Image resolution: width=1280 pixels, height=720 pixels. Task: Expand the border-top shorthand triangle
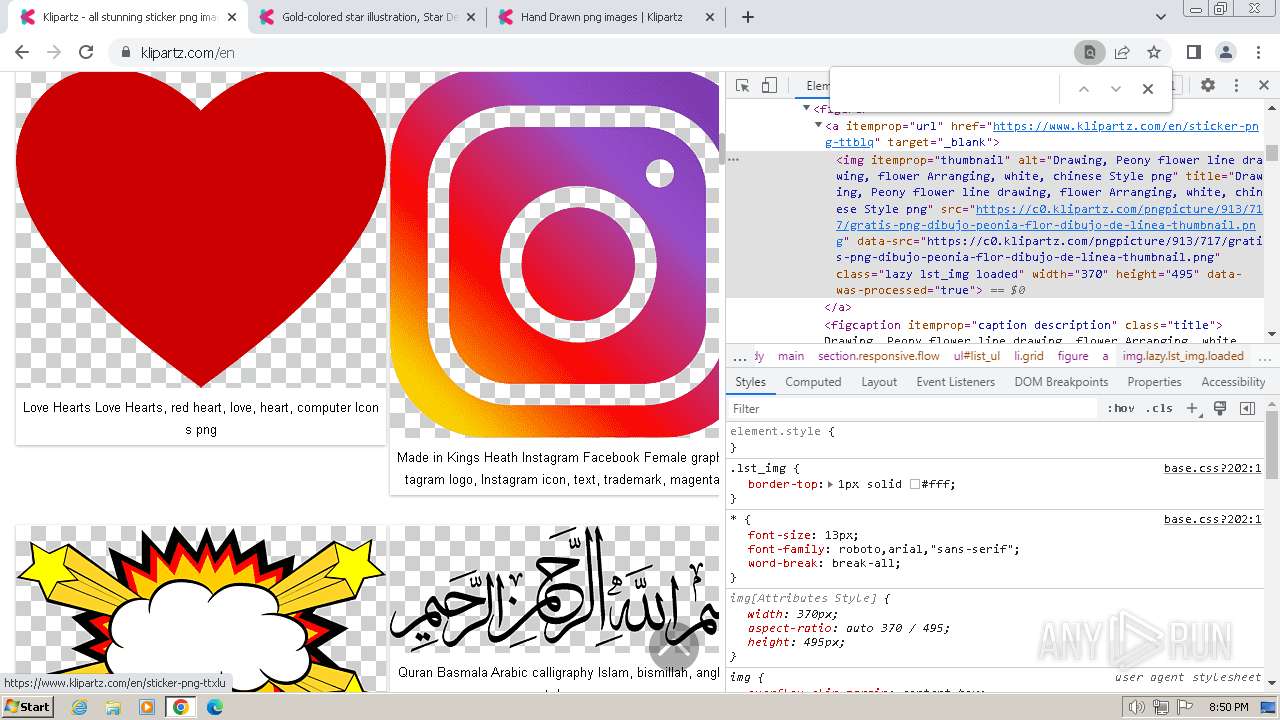click(830, 484)
